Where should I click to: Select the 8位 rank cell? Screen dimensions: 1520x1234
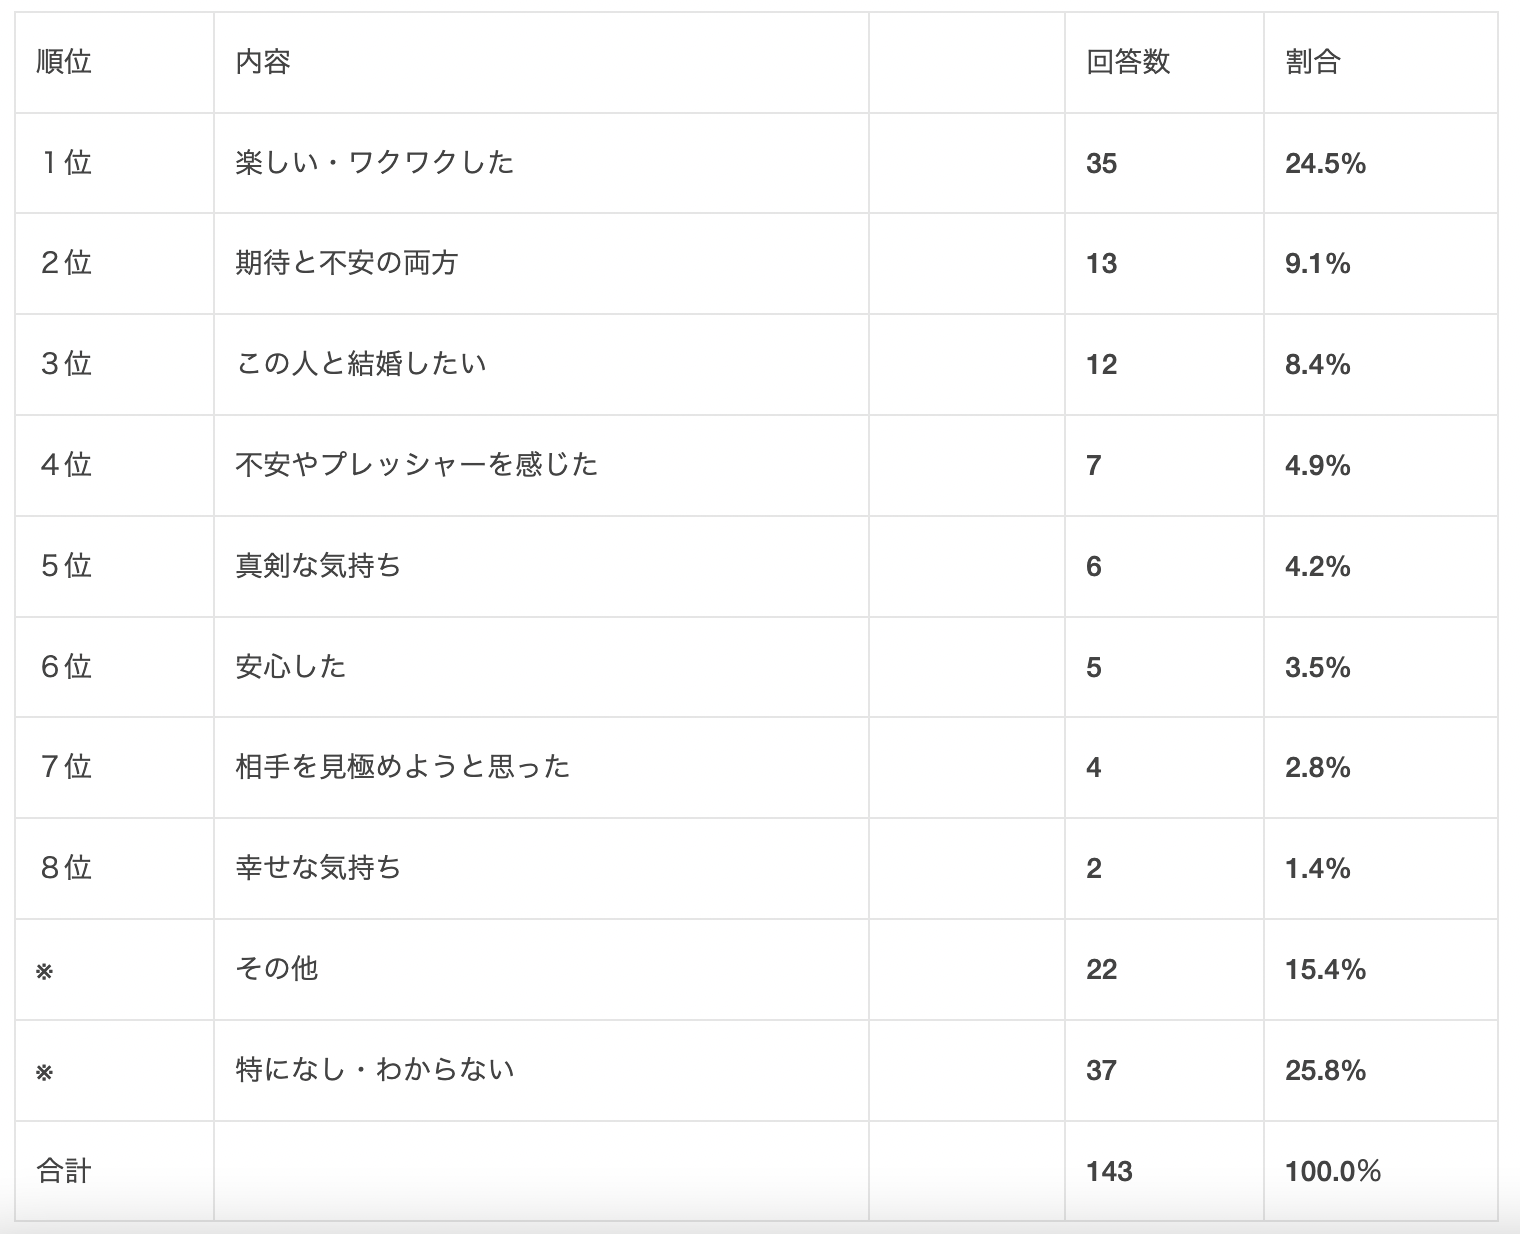[x=66, y=867]
